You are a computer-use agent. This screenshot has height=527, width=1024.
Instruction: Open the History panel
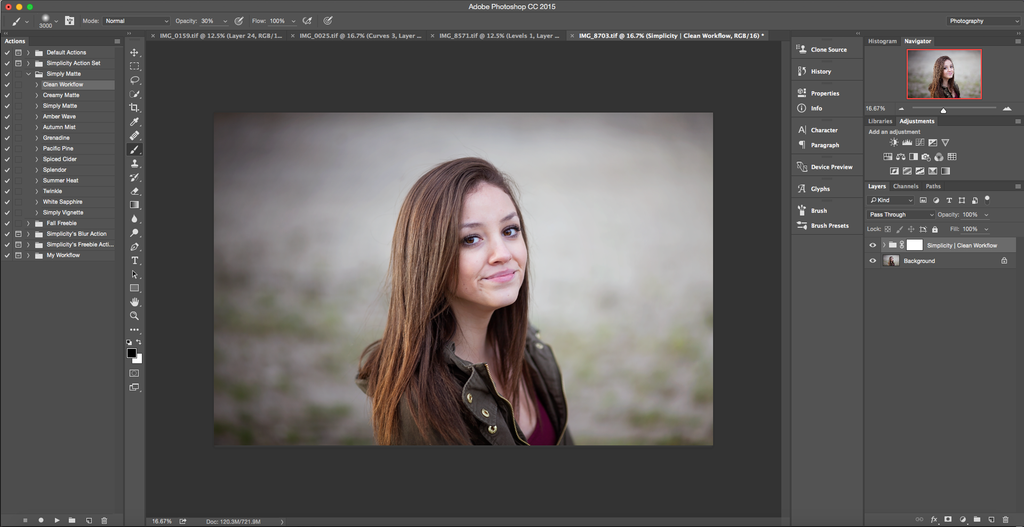point(820,71)
